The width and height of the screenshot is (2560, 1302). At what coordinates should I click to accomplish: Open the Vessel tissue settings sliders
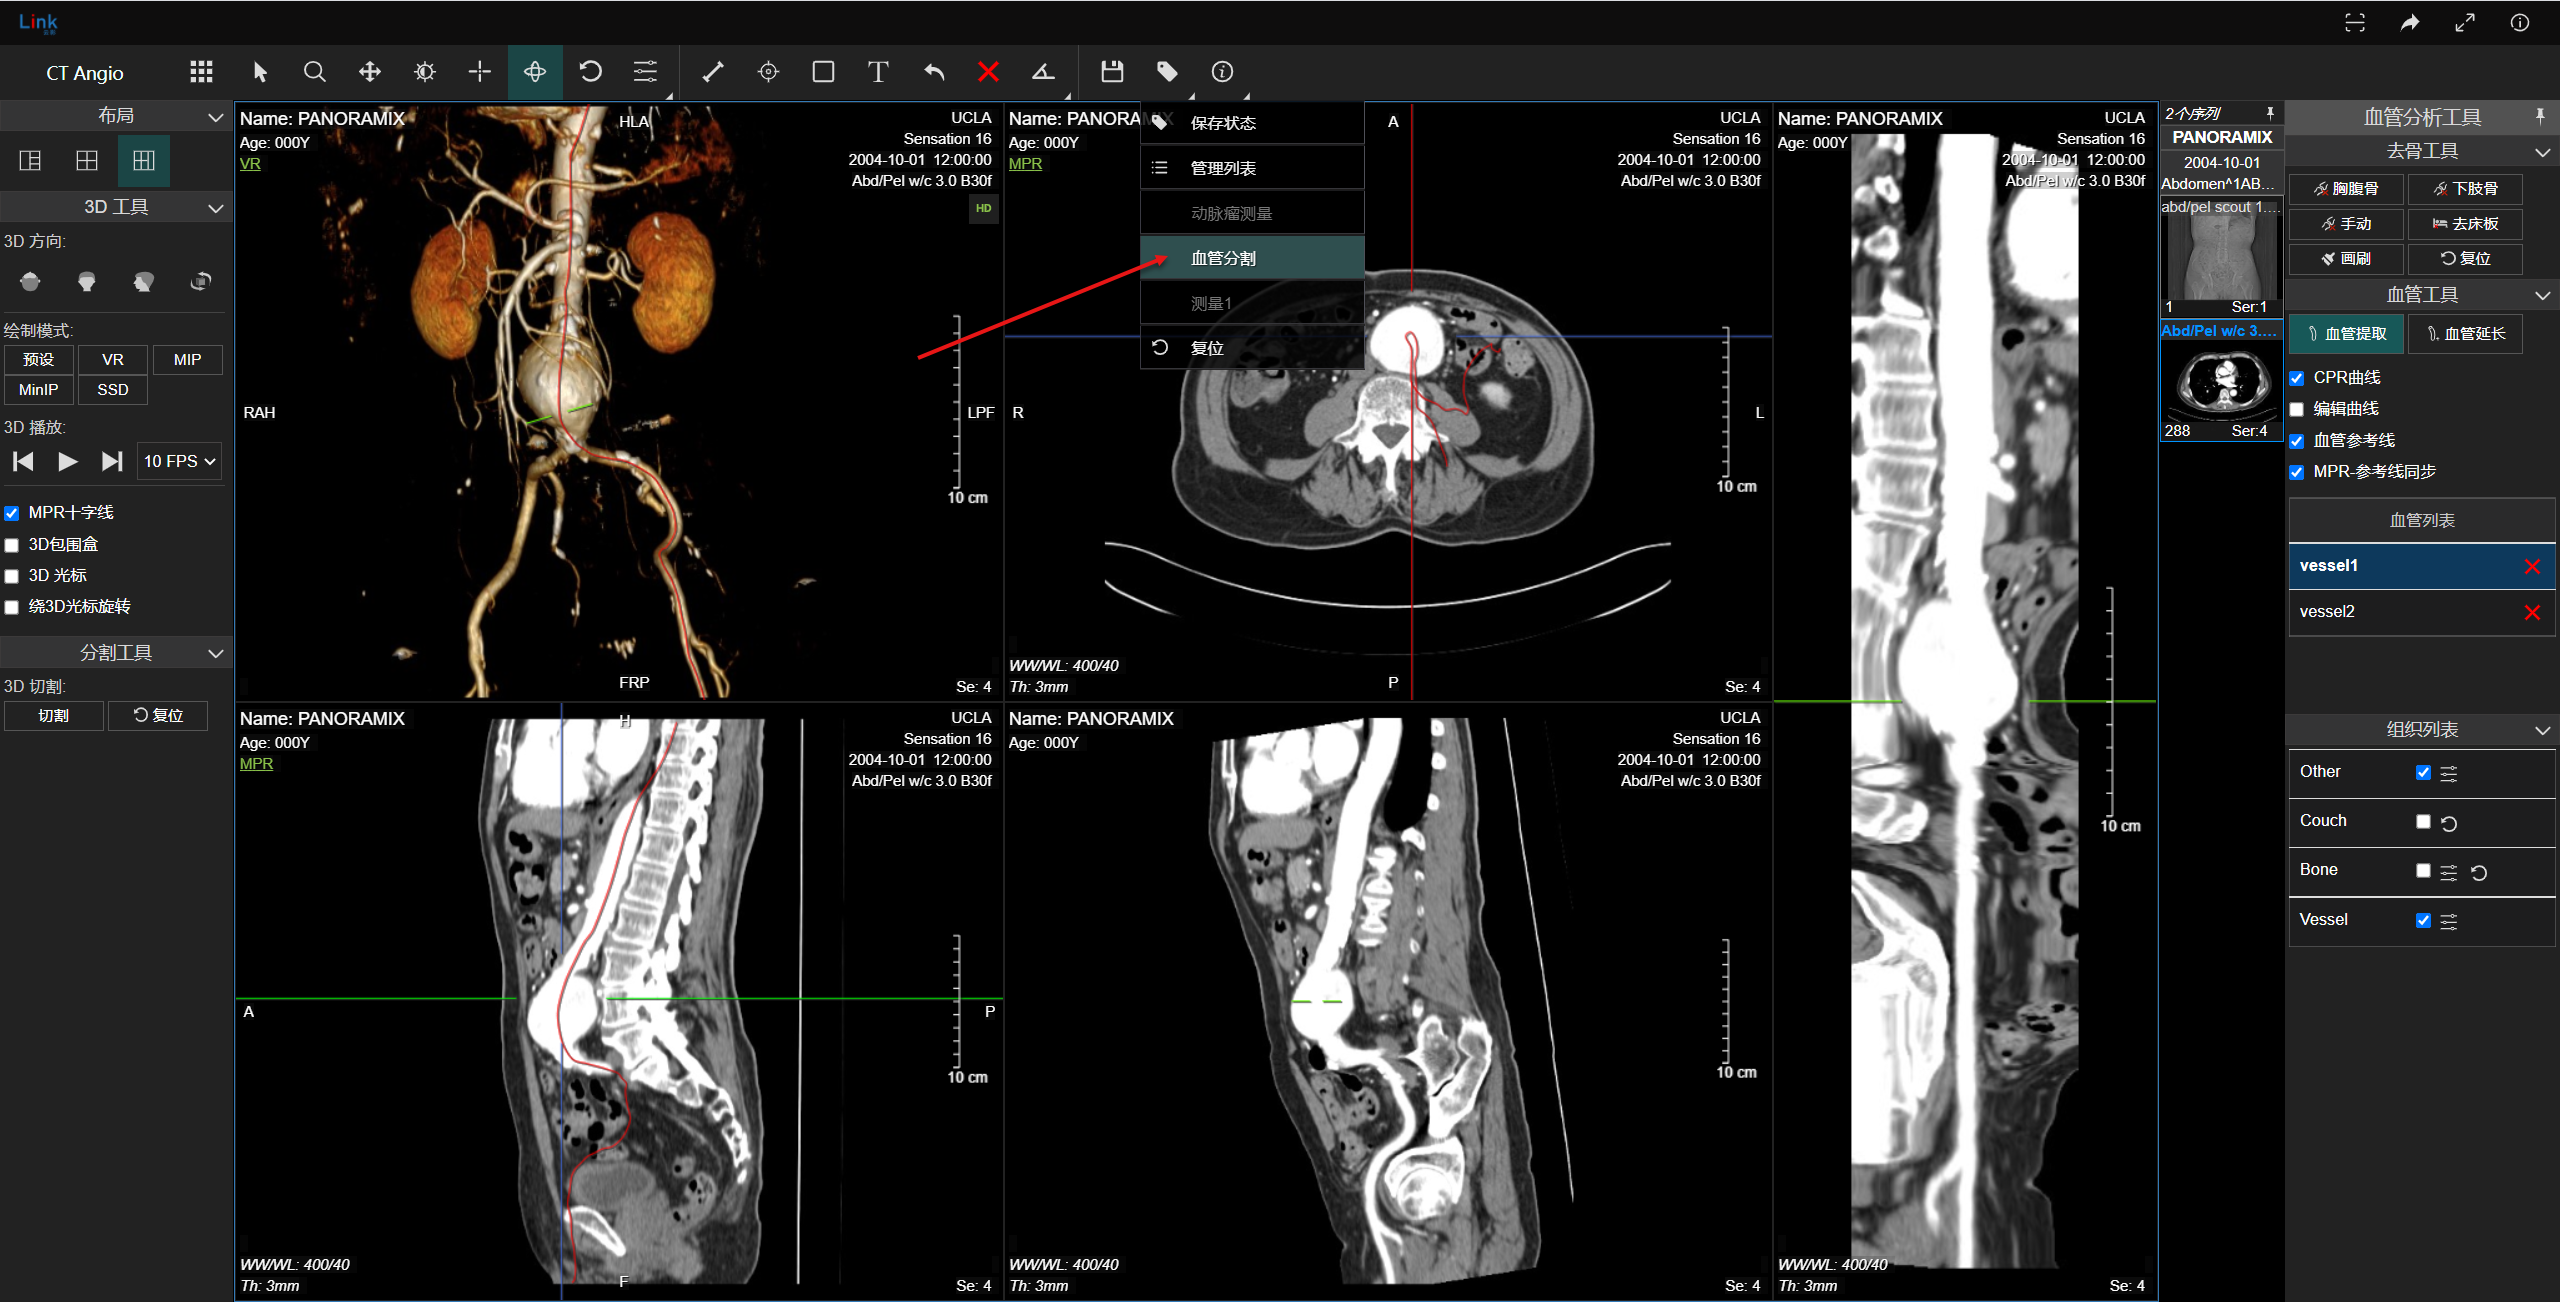click(2449, 921)
